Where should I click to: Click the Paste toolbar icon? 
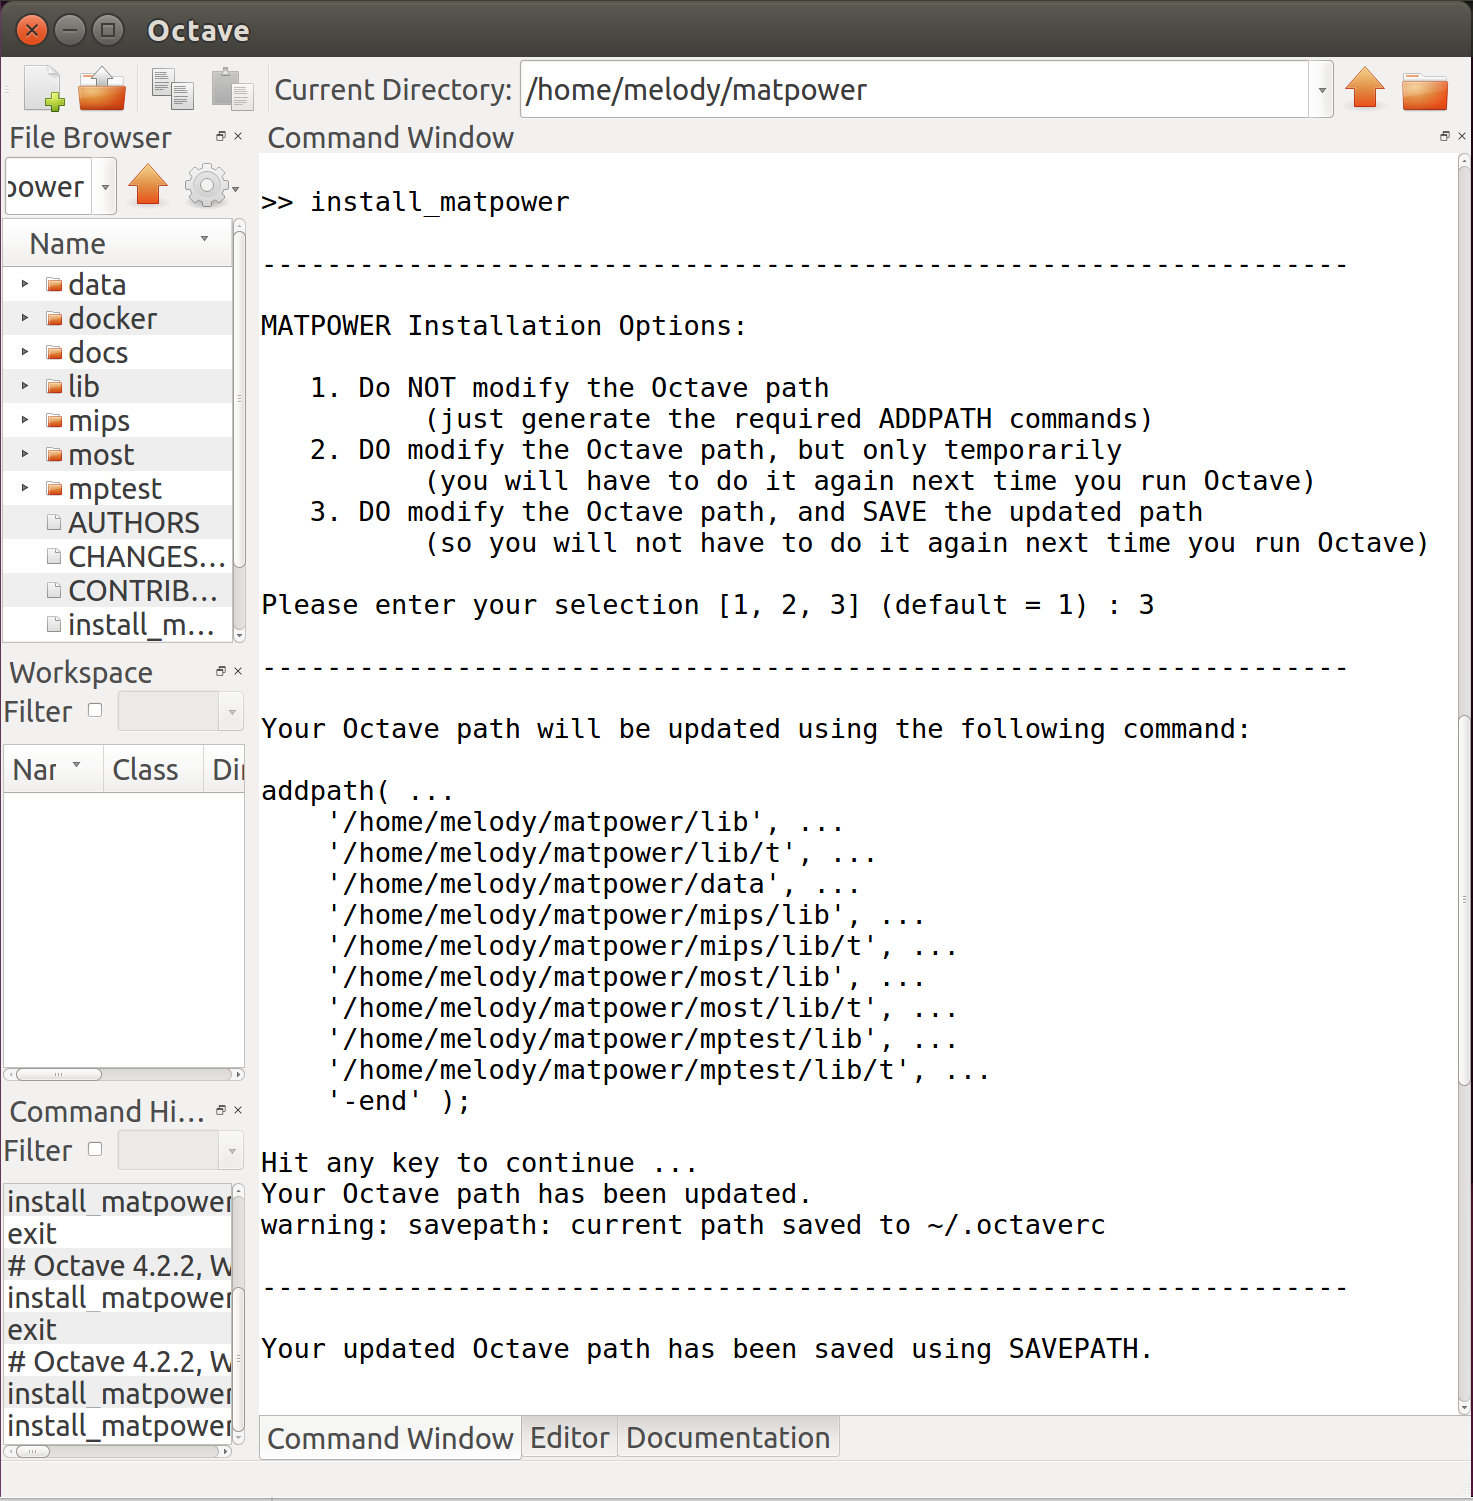(232, 89)
